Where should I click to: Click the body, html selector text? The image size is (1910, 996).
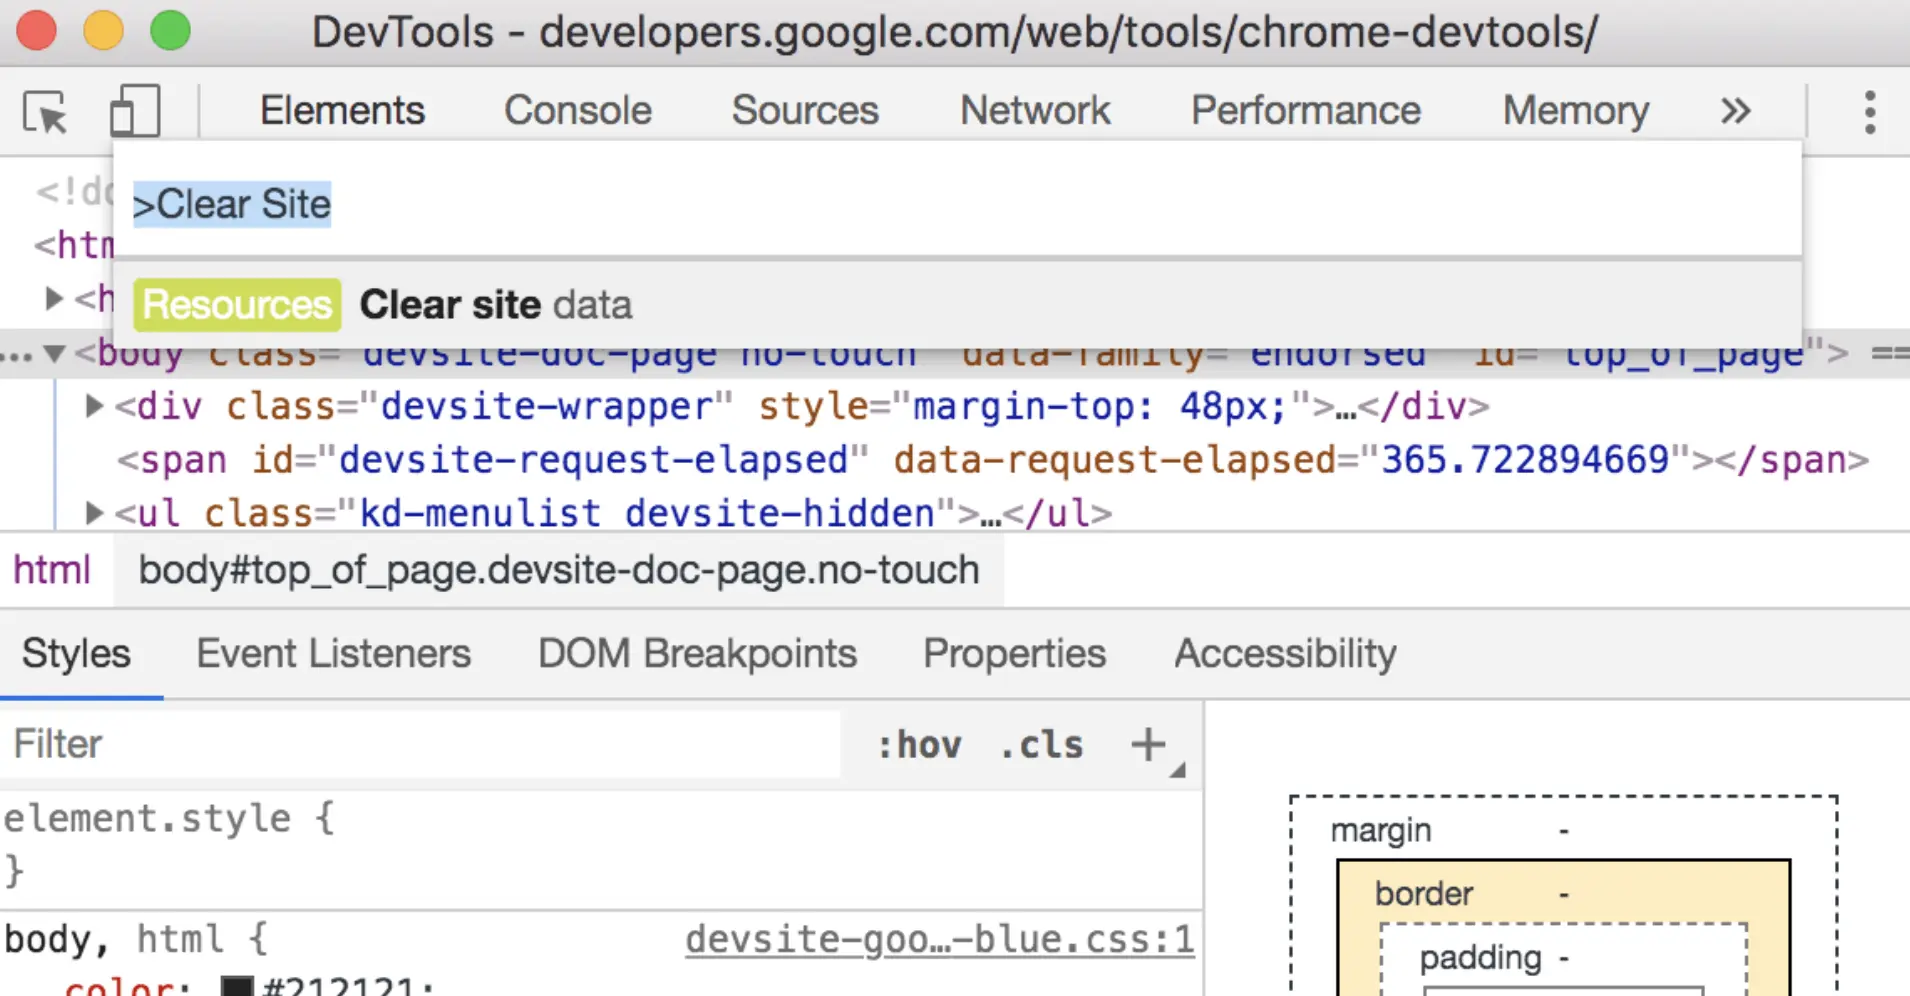coord(114,939)
